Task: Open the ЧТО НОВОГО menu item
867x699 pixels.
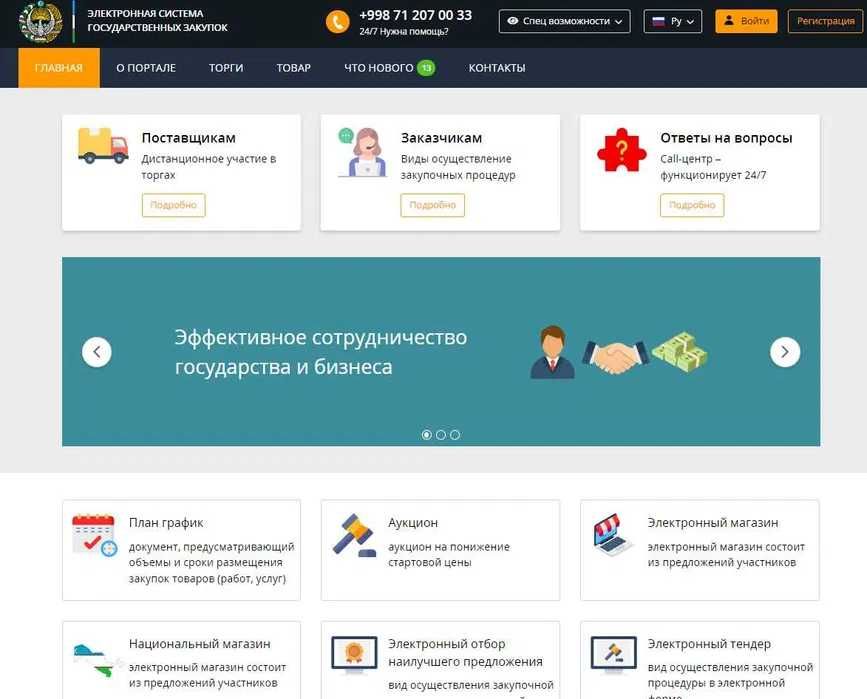Action: [x=379, y=68]
